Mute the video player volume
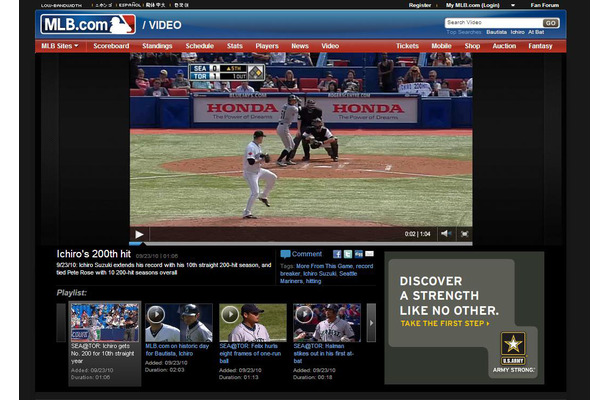The image size is (610, 400). [x=445, y=234]
